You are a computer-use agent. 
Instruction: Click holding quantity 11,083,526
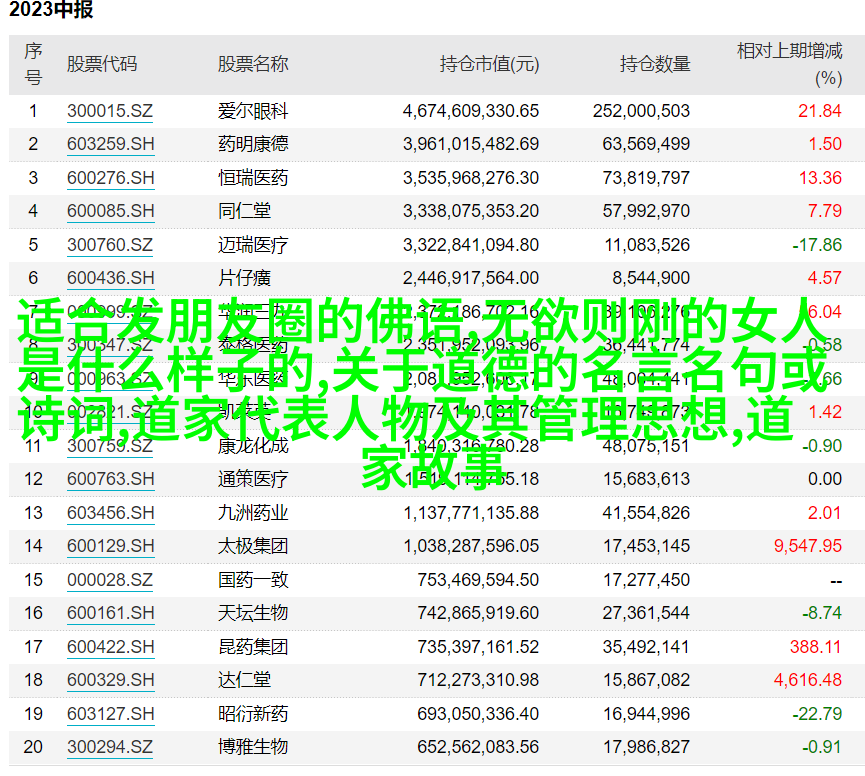click(x=647, y=245)
